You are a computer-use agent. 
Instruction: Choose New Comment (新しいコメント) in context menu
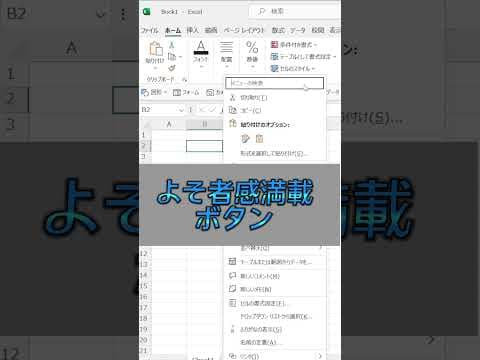coord(275,276)
